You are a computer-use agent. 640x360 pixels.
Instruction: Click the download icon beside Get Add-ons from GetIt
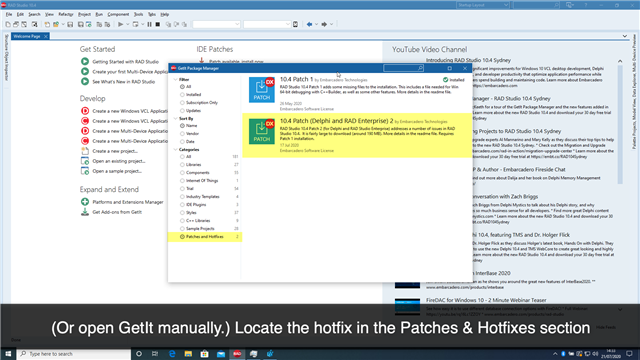click(85, 212)
